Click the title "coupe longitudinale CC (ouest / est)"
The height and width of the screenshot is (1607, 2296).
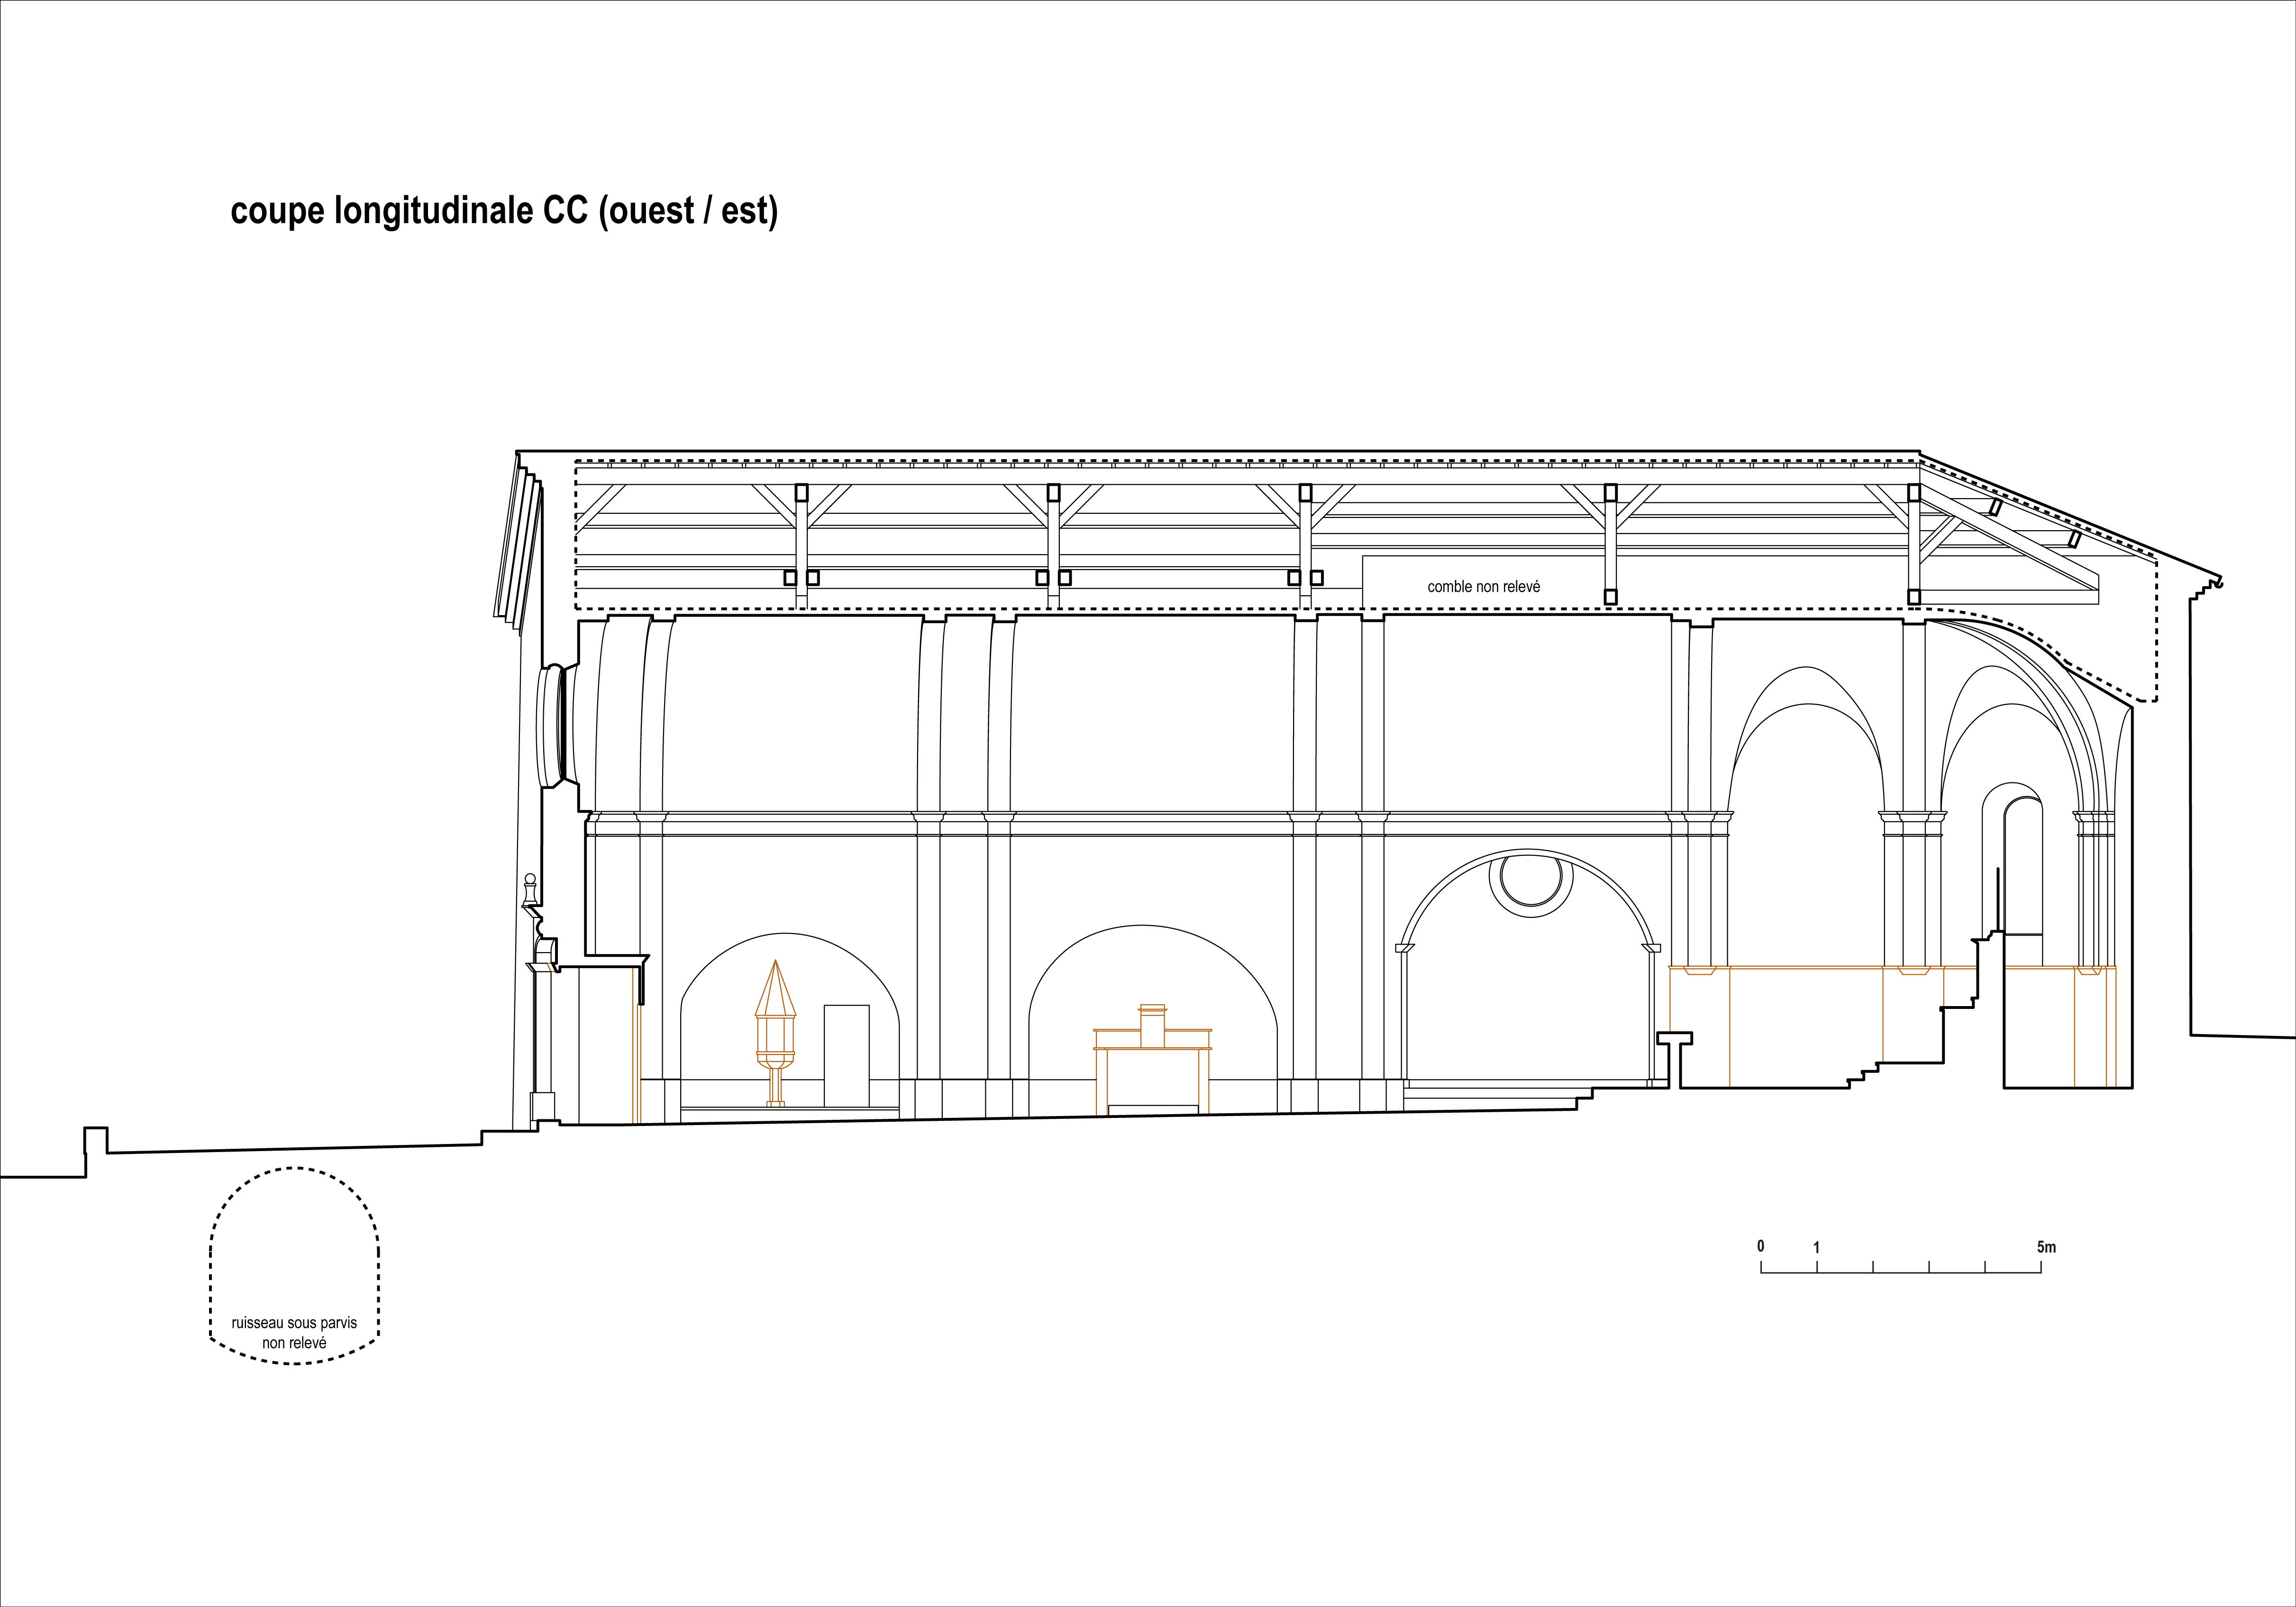pos(504,211)
